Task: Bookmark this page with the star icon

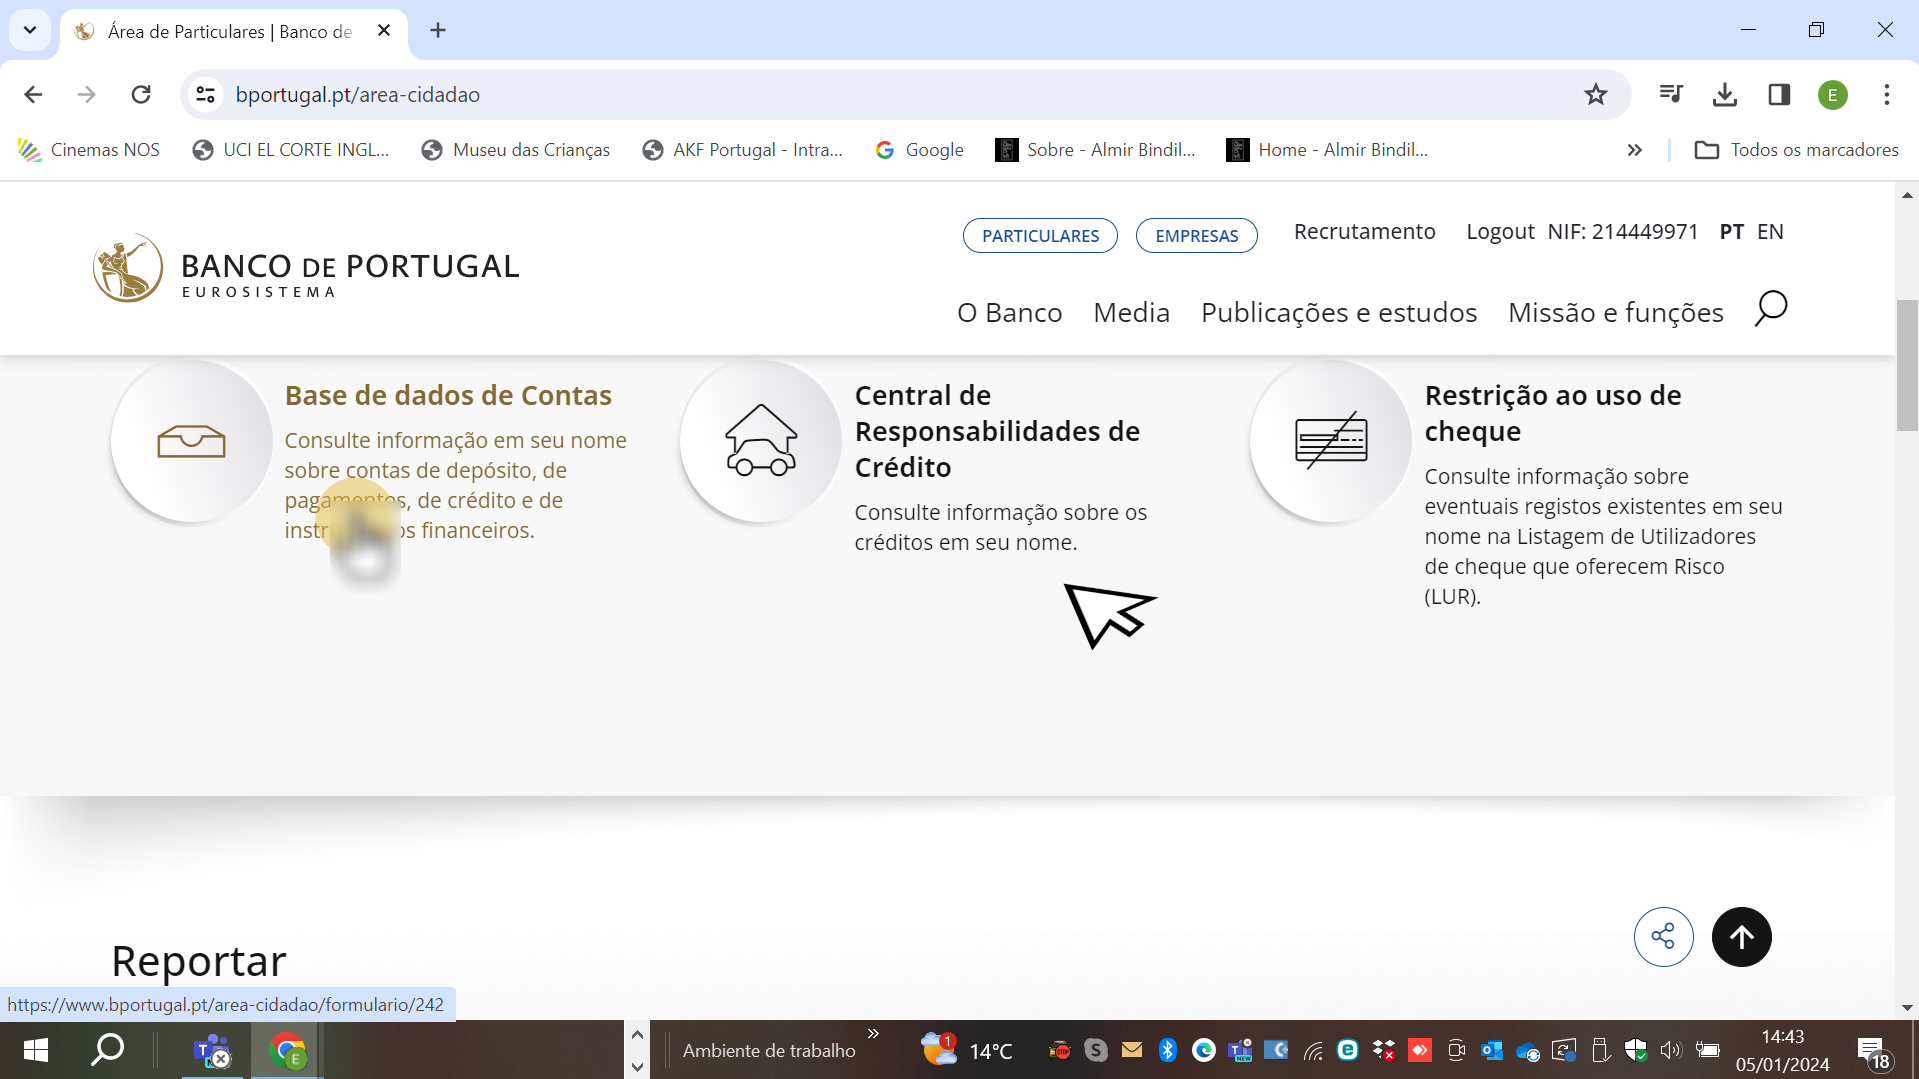Action: (x=1595, y=95)
